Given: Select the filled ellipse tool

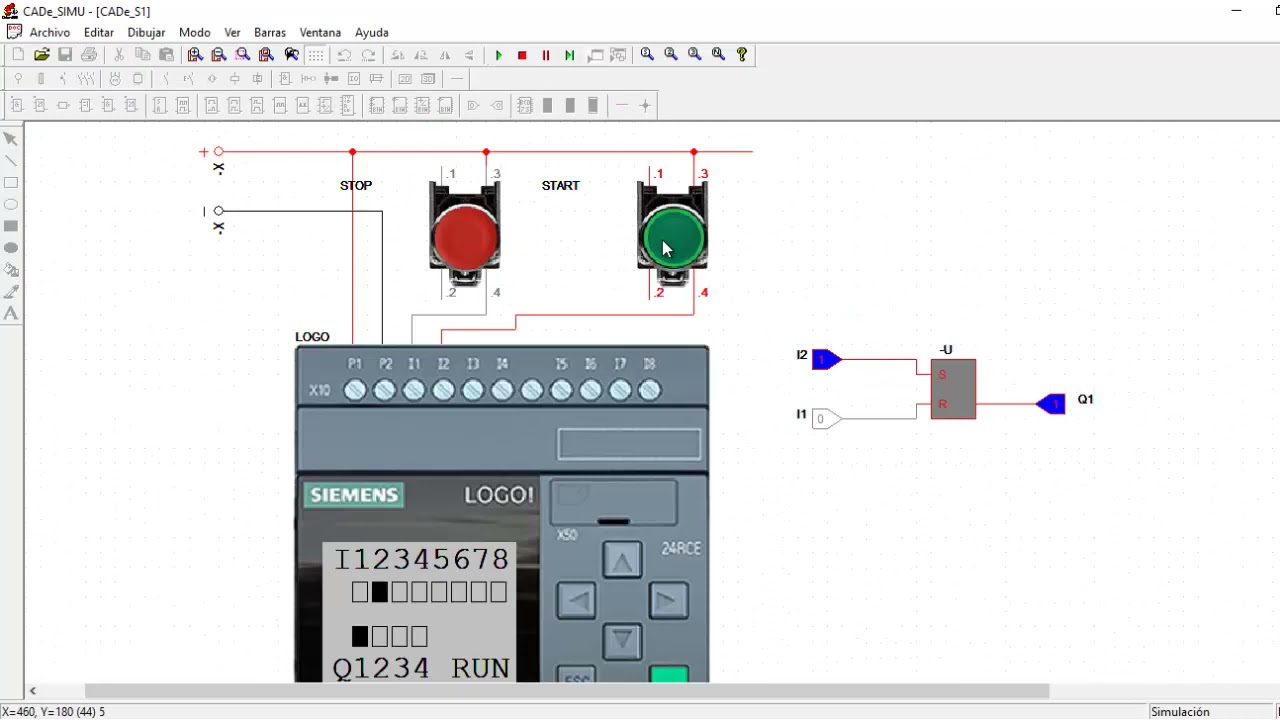Looking at the screenshot, I should pos(11,248).
